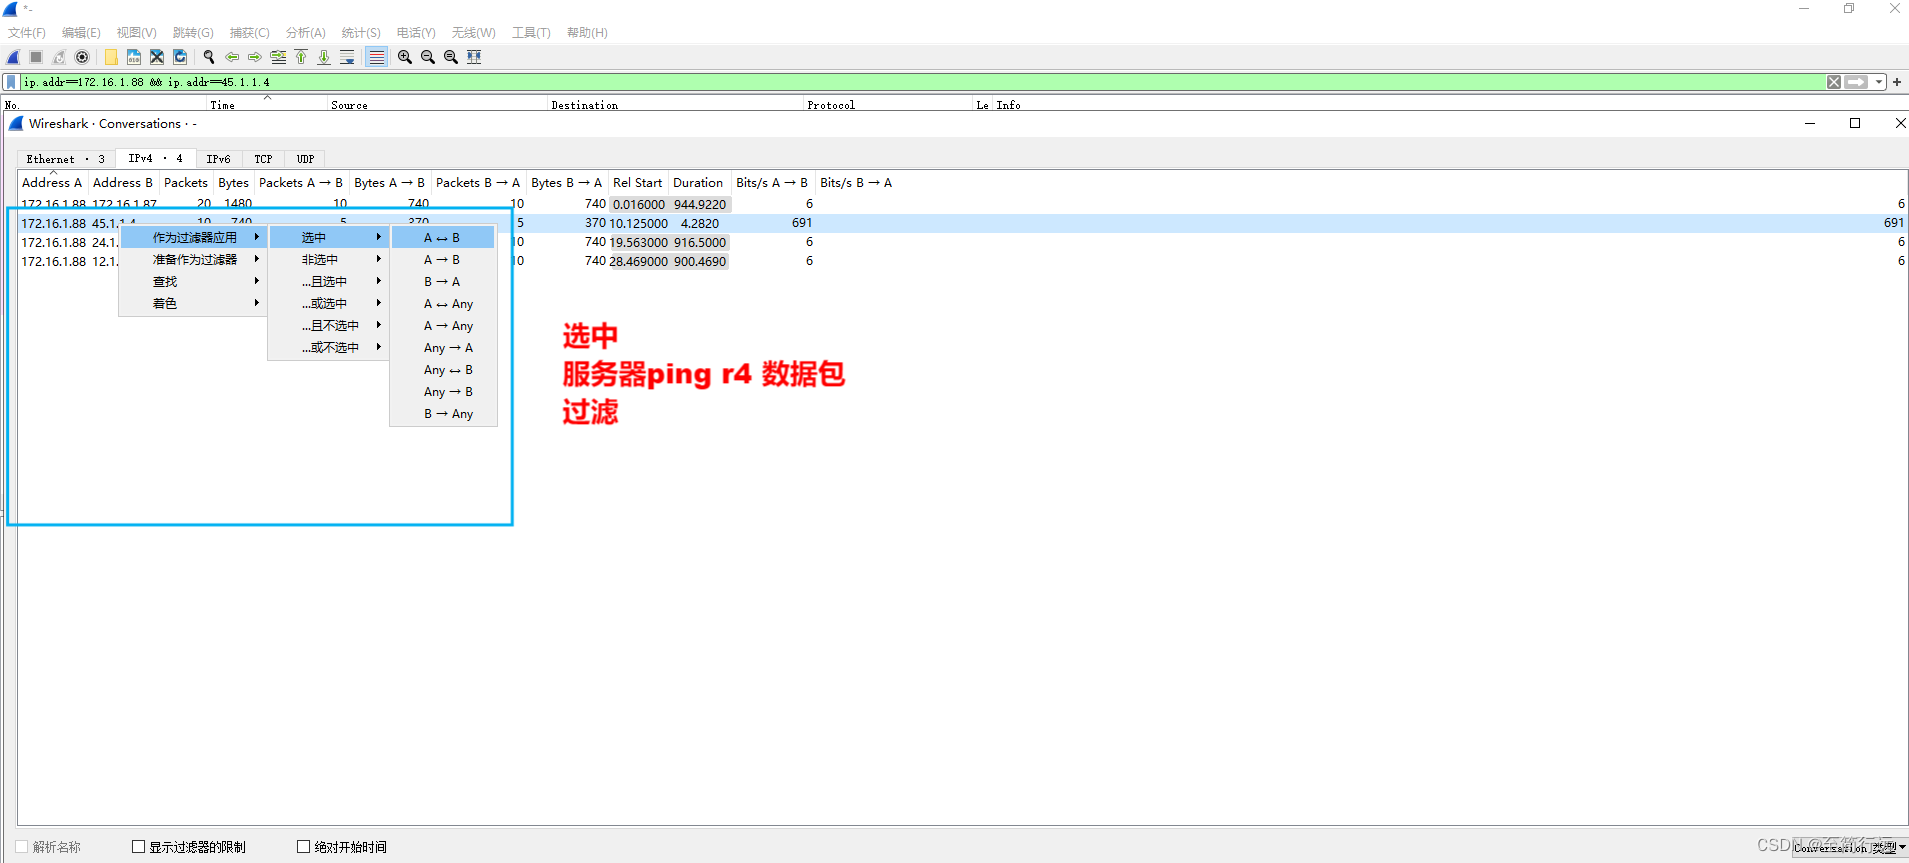The image size is (1909, 863).
Task: Start capture with the shark fin icon
Action: 13,57
